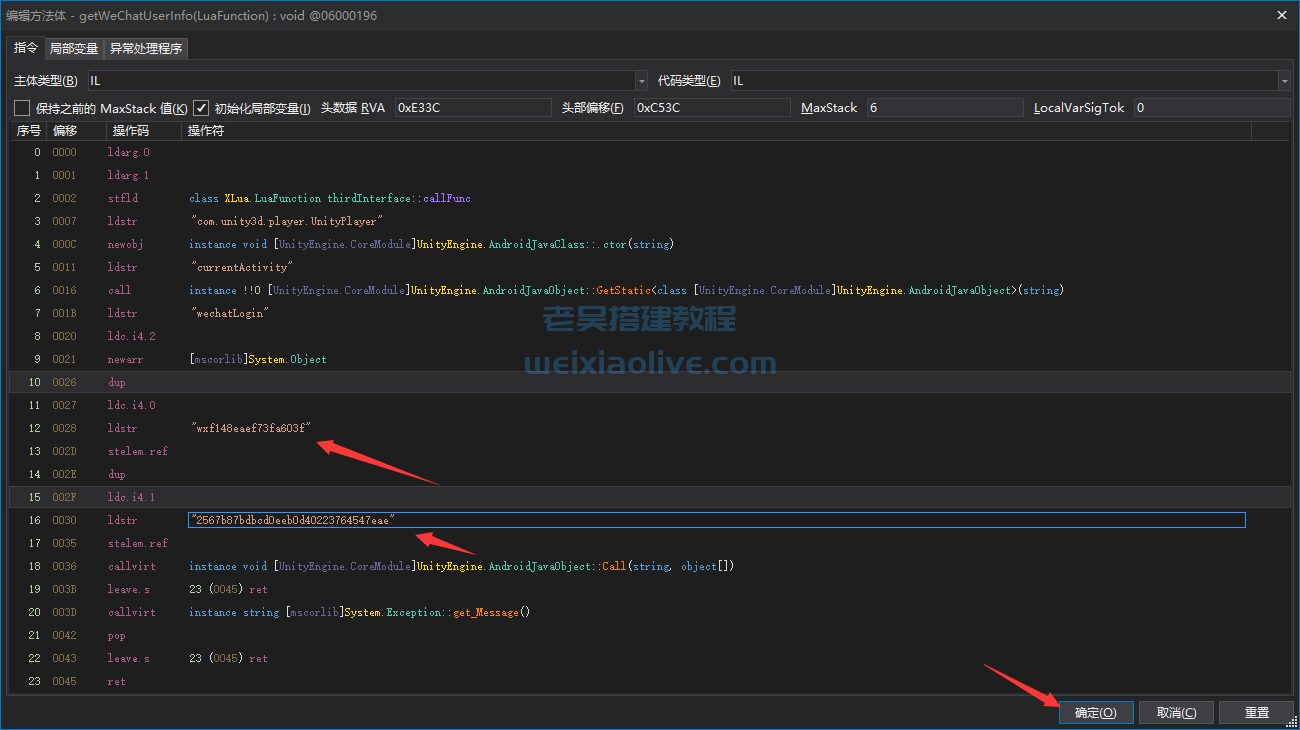
Task: Toggle 保持之前的 MaxStack 值 checkbox
Action: tap(22, 108)
